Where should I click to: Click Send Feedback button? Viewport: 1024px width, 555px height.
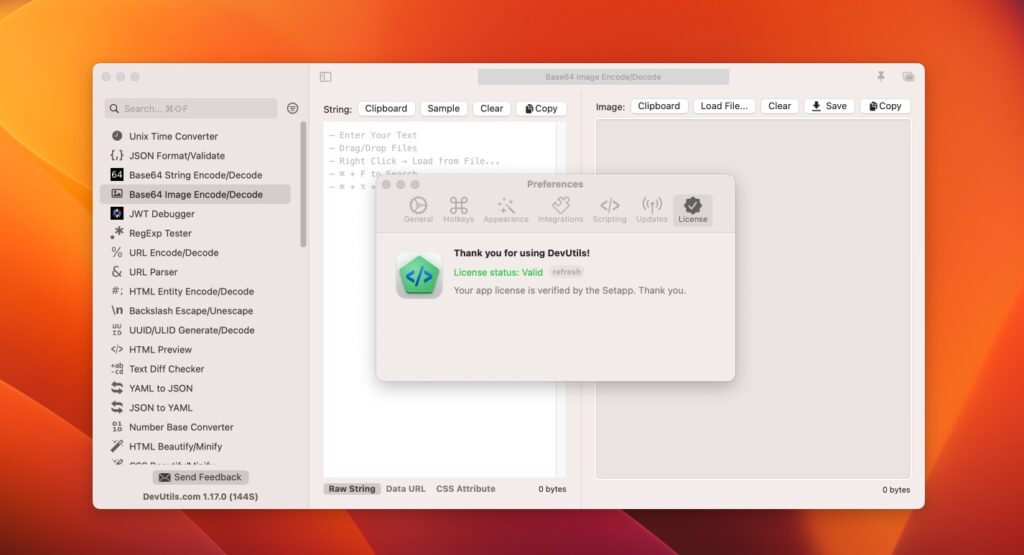(x=200, y=477)
